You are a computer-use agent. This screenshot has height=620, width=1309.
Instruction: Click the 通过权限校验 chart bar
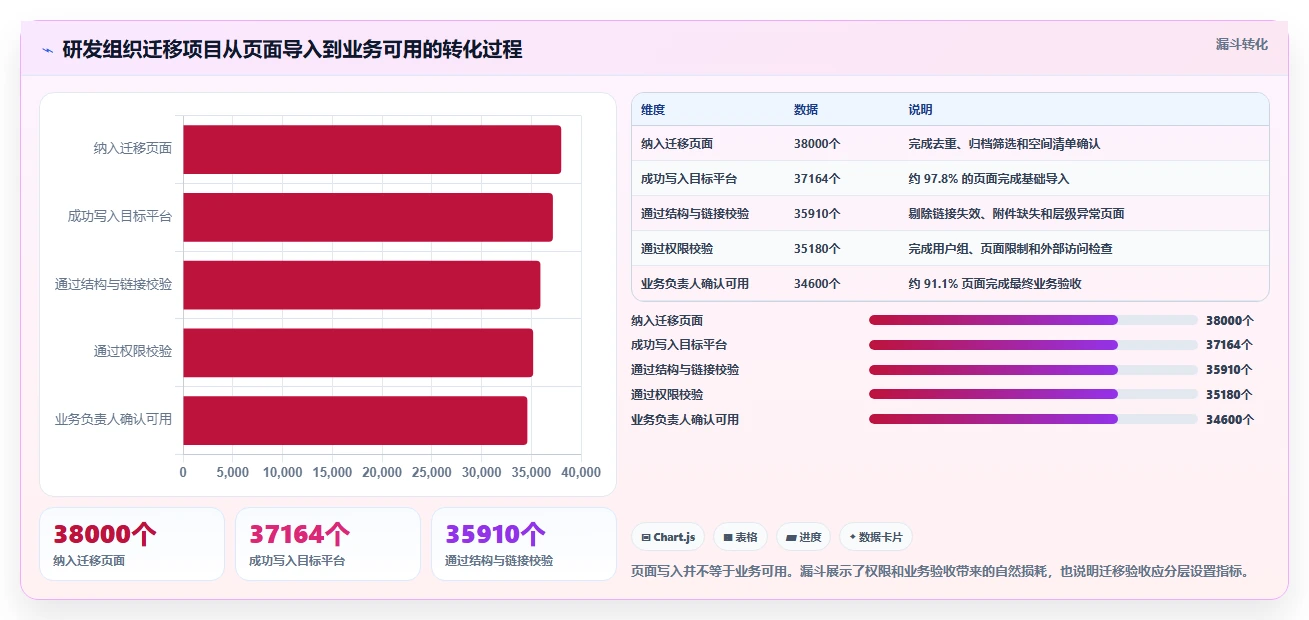coord(358,352)
